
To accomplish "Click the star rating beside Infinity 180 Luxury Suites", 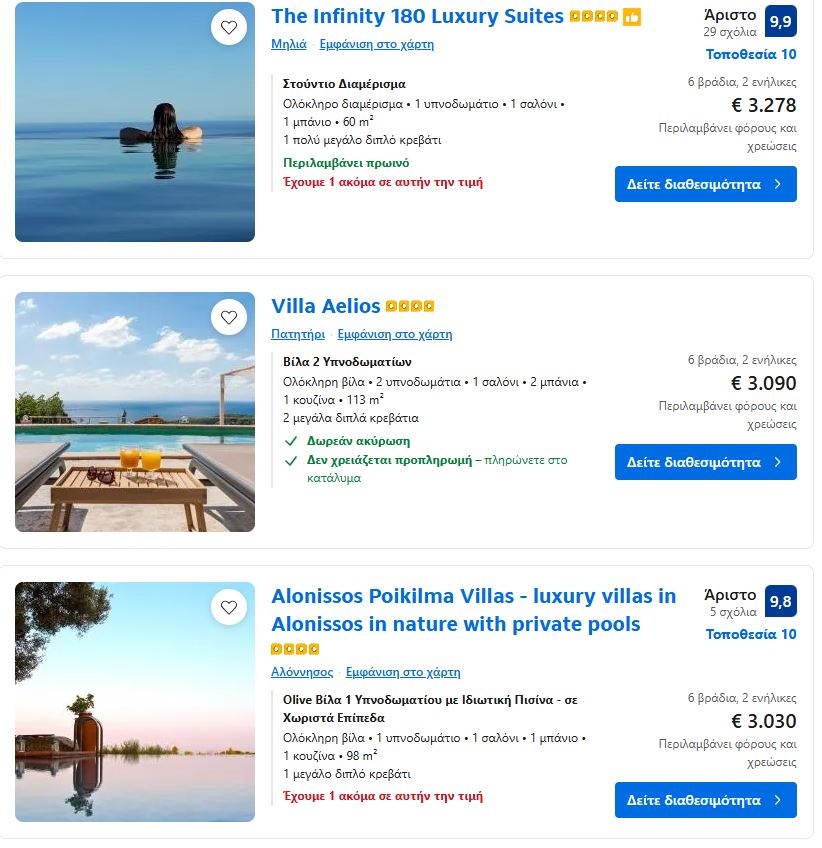I will click(x=593, y=17).
